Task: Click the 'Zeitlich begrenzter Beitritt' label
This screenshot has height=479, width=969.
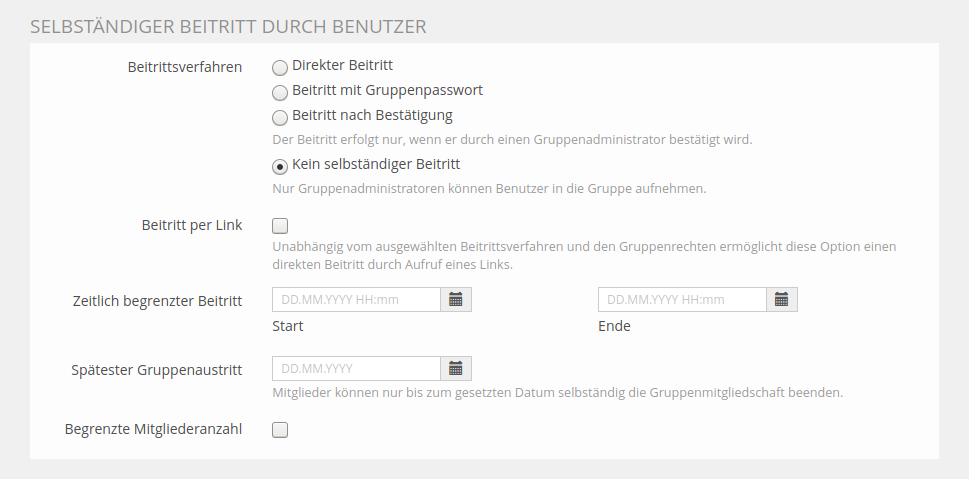Action: pos(157,301)
